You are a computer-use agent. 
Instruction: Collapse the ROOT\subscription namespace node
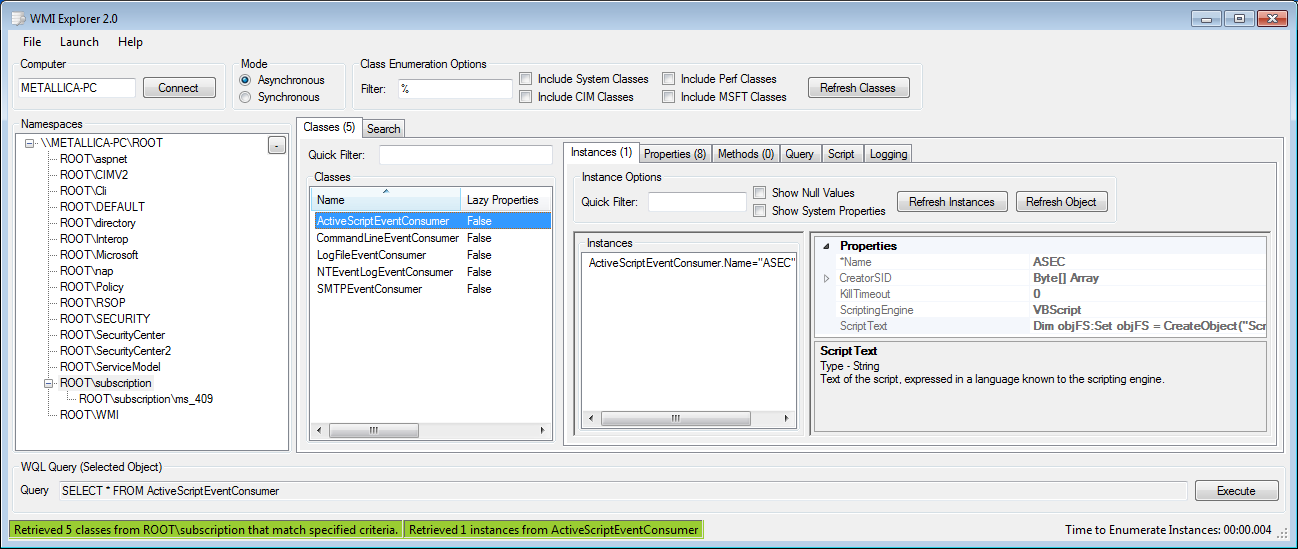tap(49, 383)
